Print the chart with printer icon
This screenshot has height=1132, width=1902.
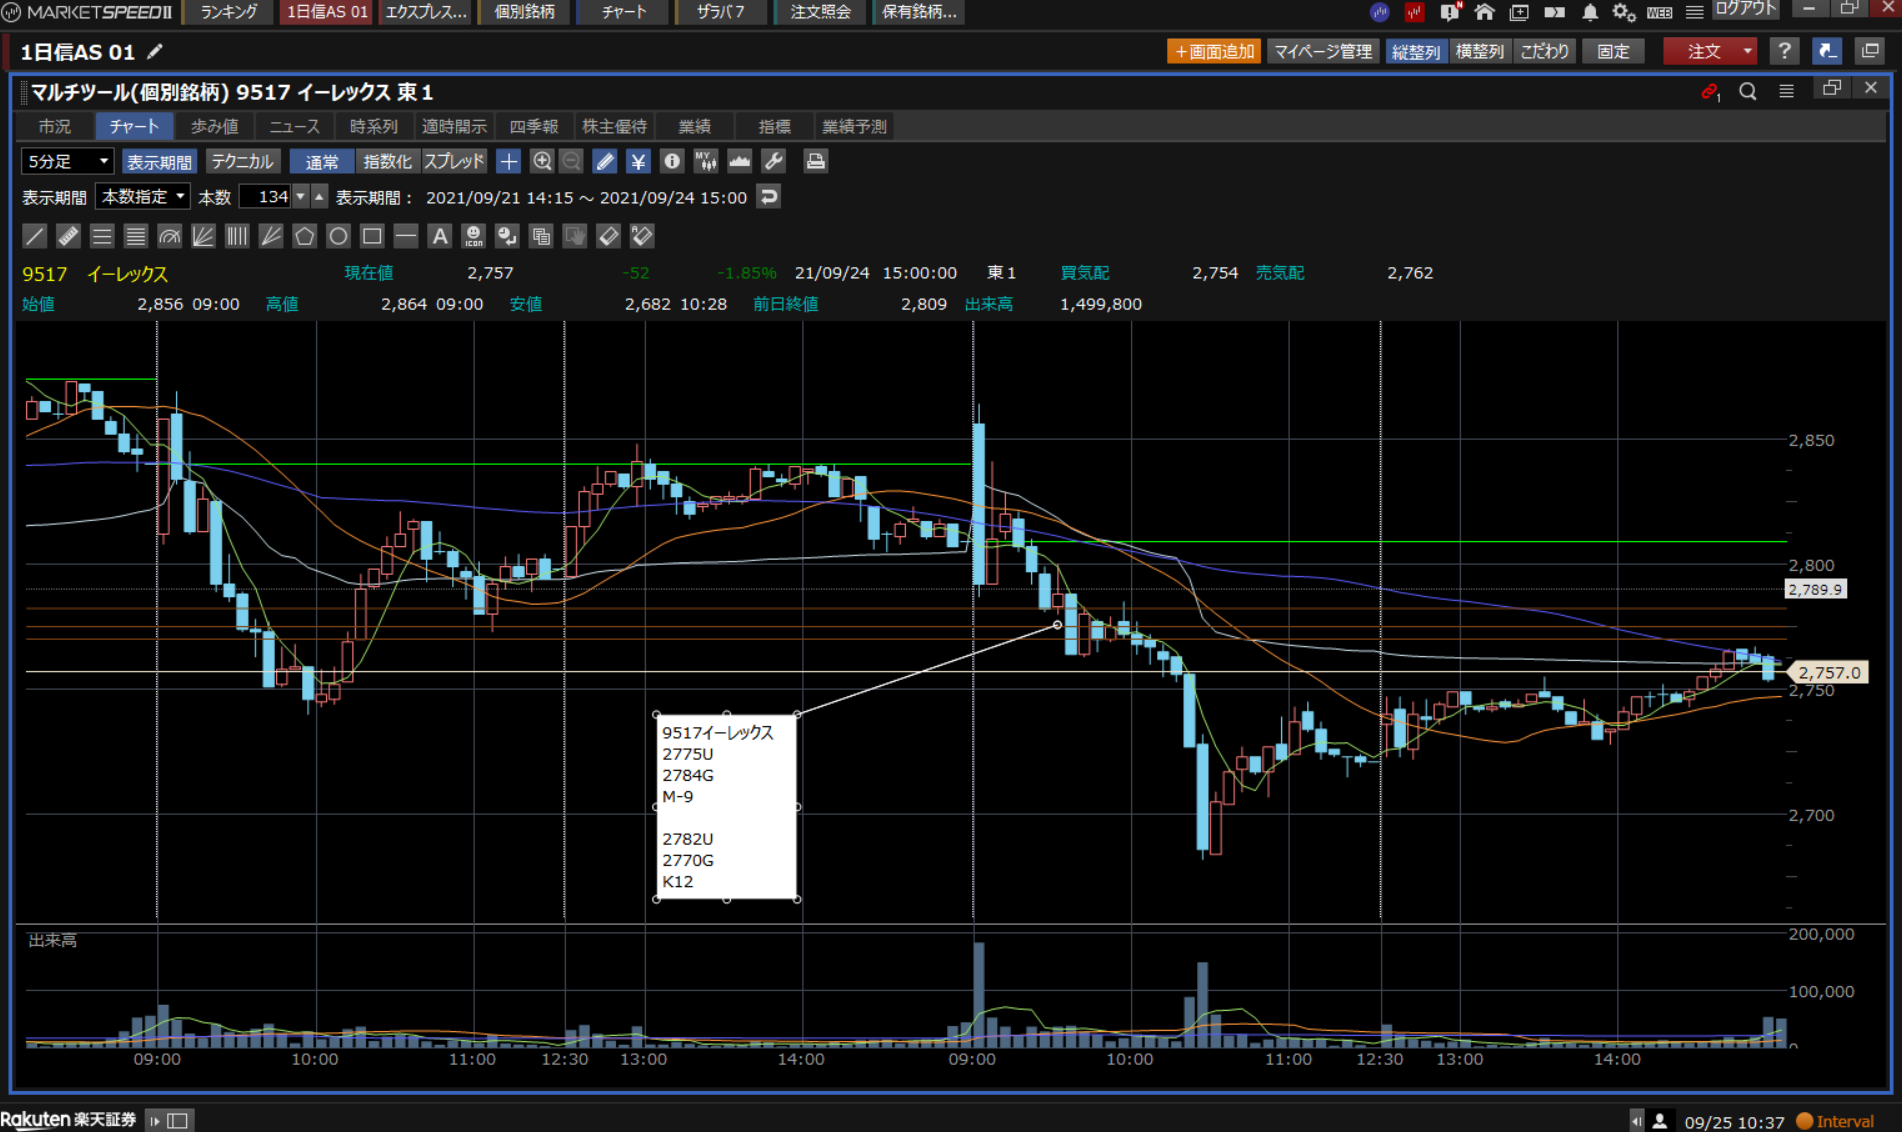click(x=815, y=161)
